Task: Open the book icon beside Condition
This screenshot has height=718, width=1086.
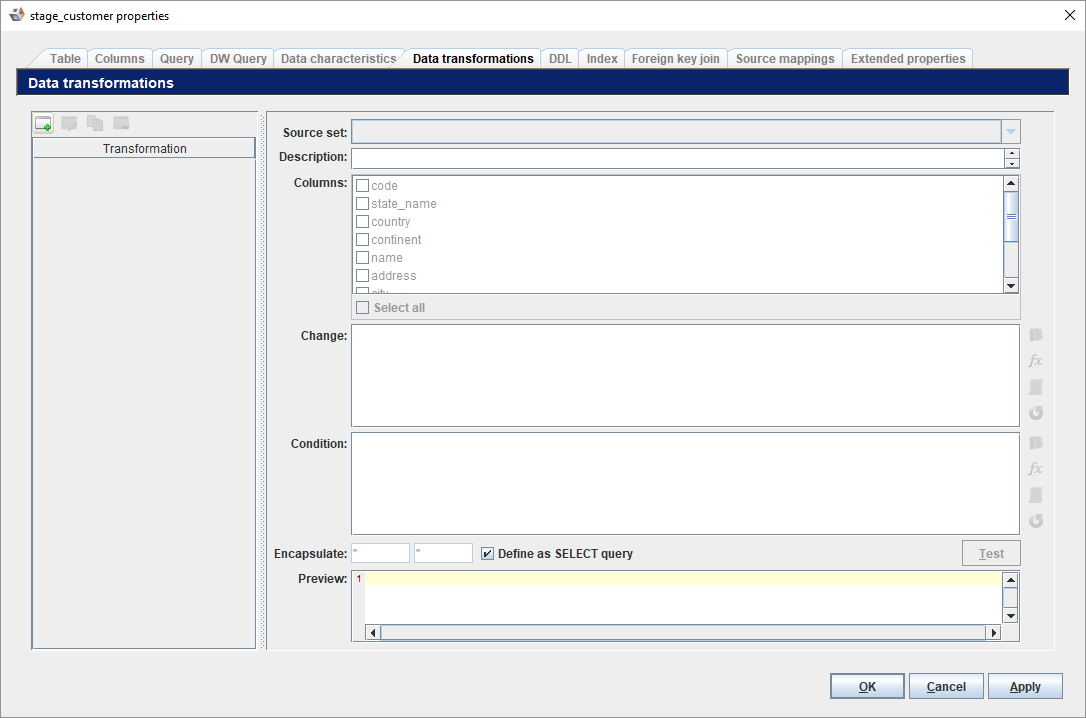Action: click(1036, 443)
